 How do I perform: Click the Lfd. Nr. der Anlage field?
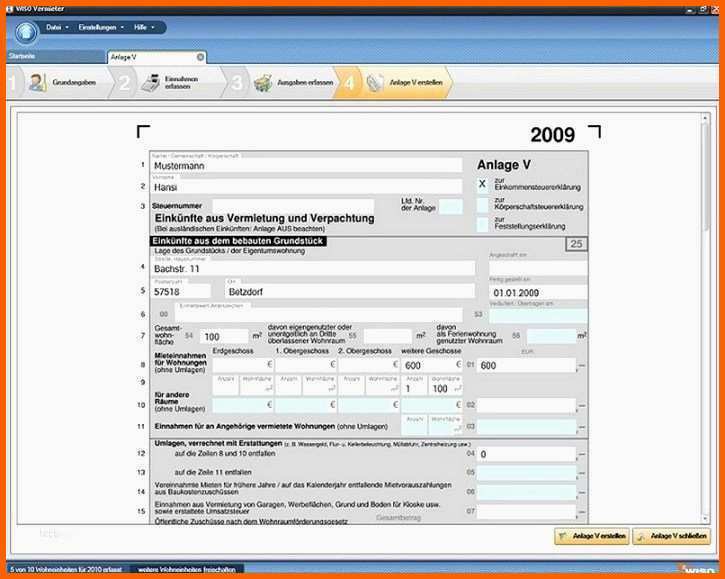pos(450,207)
